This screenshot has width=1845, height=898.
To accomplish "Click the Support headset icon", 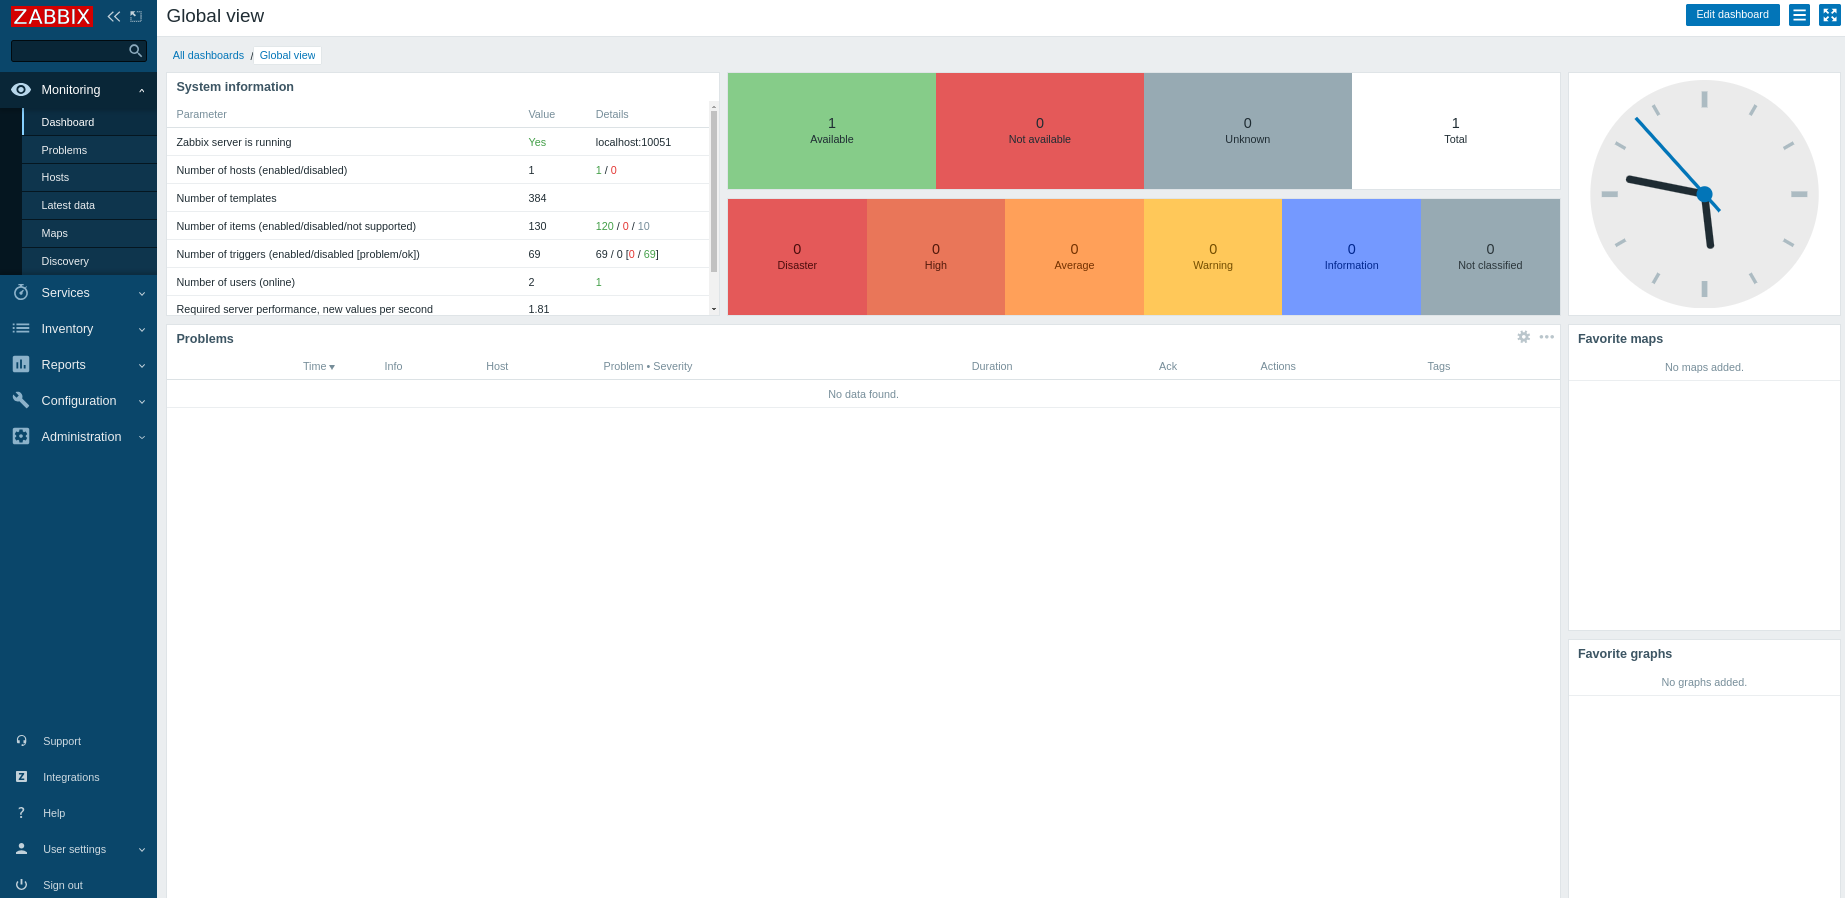I will [x=21, y=741].
